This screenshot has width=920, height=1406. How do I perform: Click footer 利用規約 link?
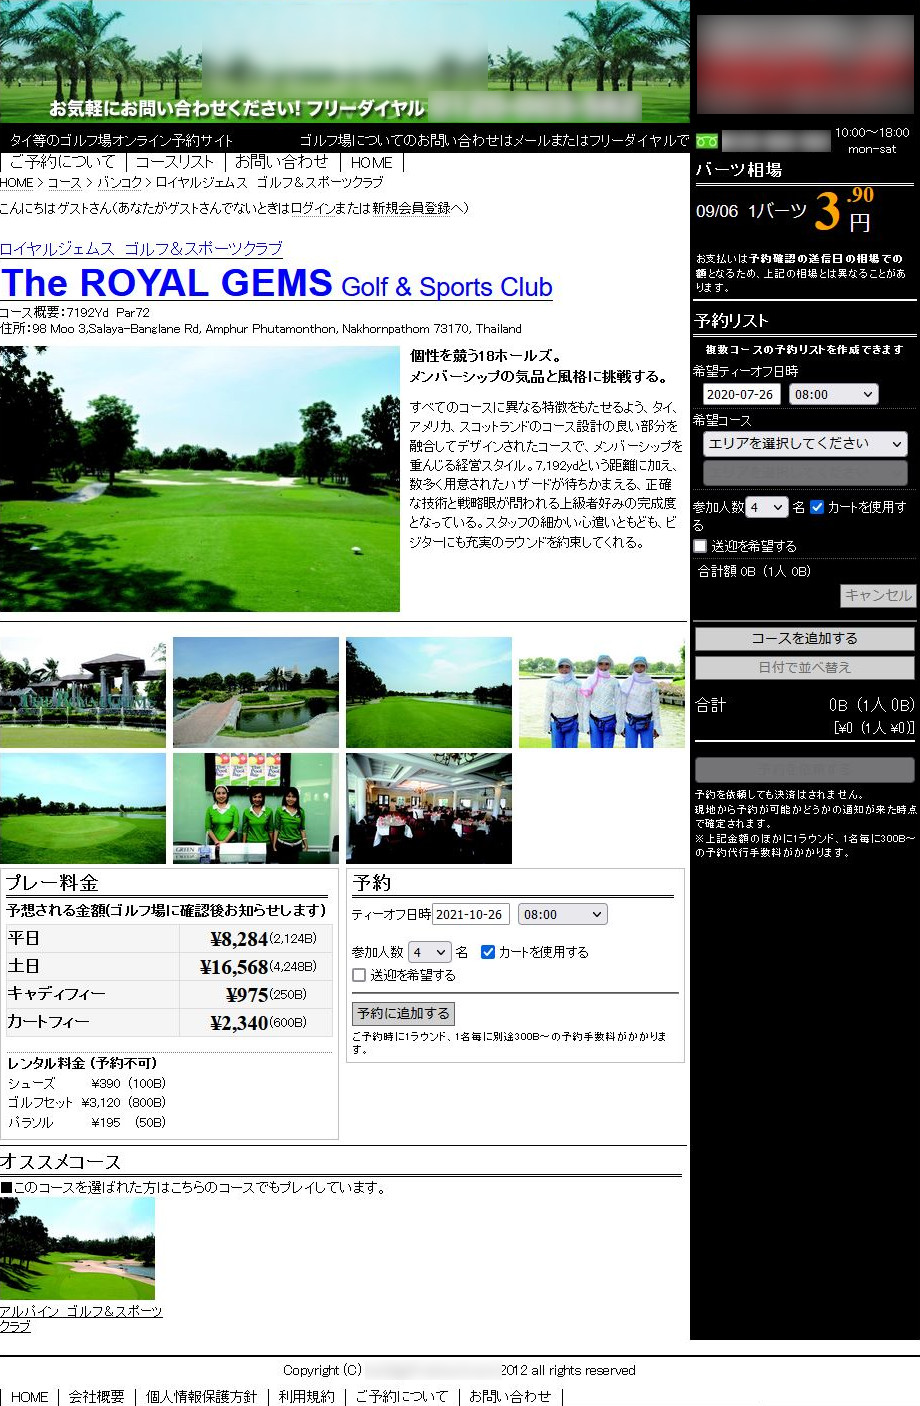(306, 1396)
